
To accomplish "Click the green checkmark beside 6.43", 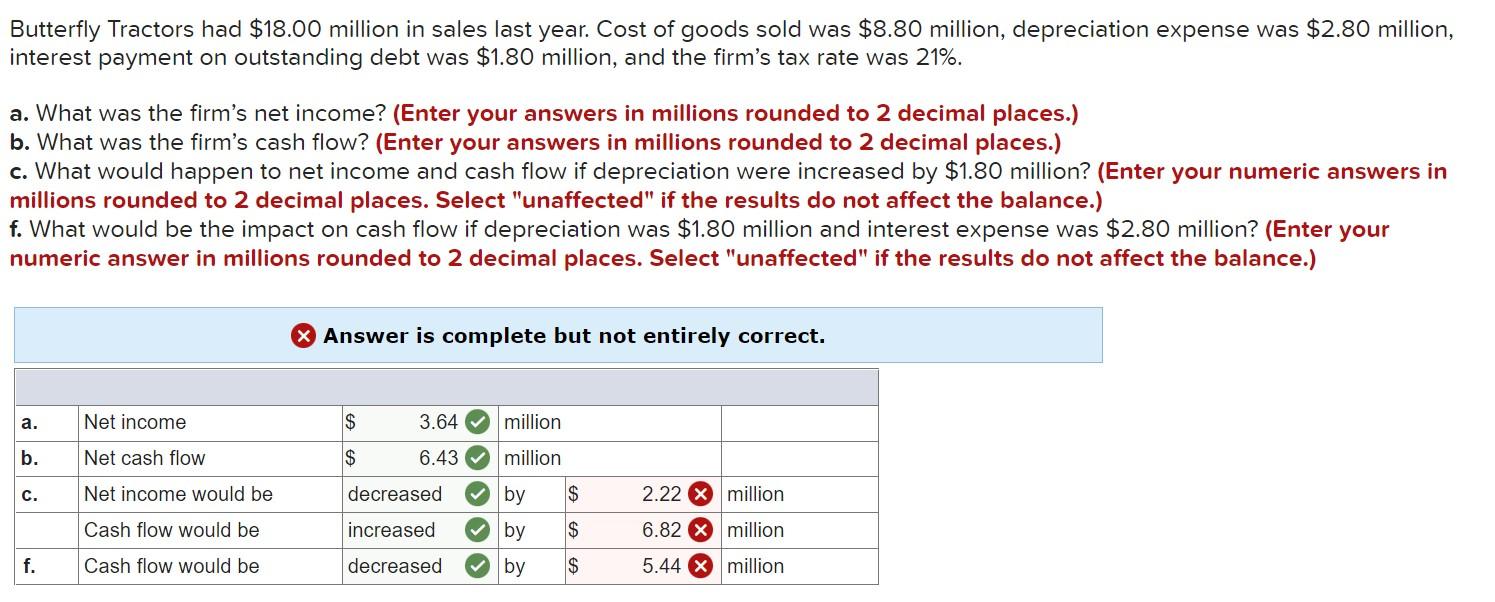I will (475, 458).
